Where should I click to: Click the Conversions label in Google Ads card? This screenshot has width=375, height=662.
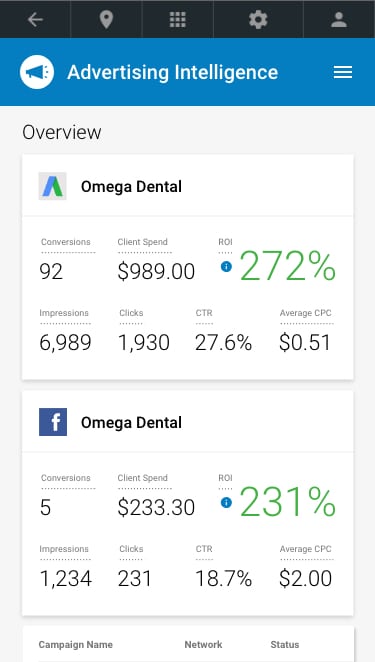65,242
